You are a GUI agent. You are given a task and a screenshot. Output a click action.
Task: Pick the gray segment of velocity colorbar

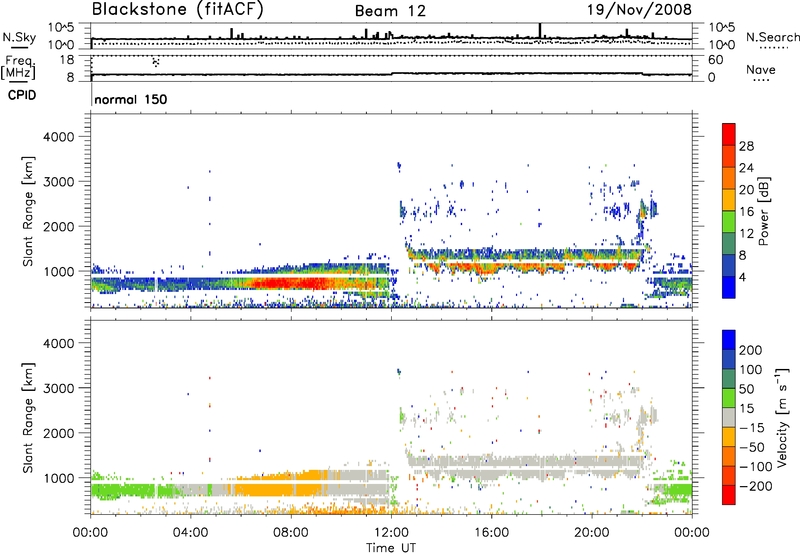pyautogui.click(x=729, y=417)
